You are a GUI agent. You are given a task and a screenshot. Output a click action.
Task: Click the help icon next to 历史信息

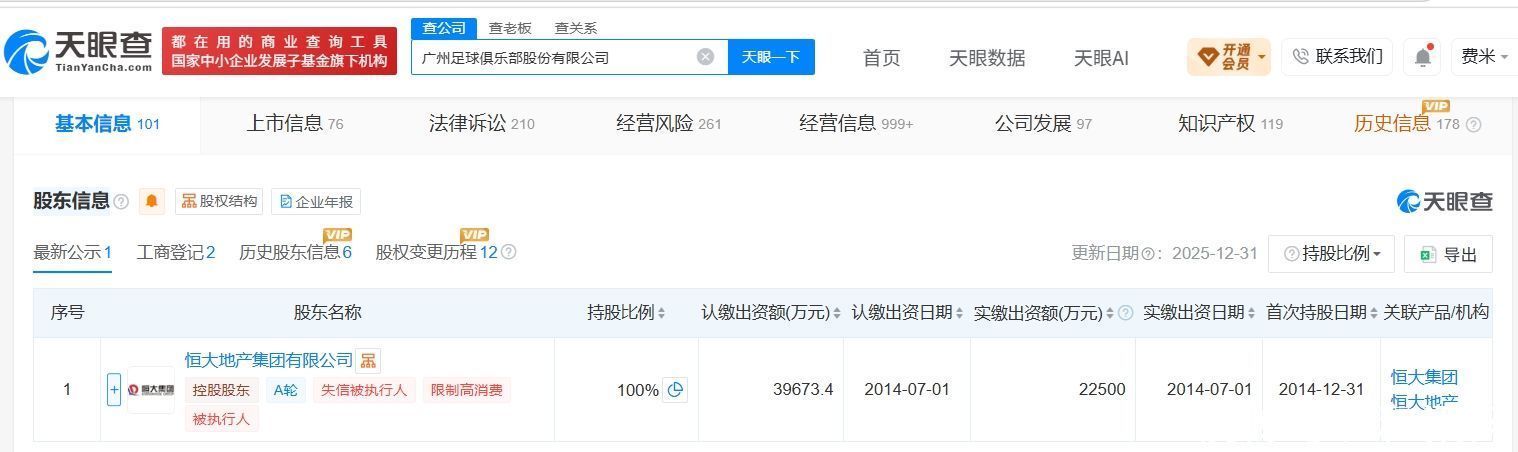click(1473, 125)
